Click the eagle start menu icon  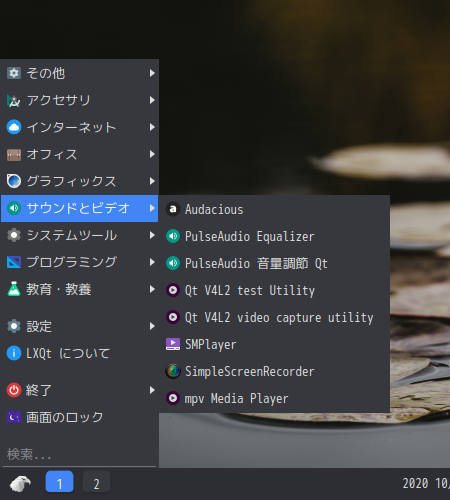20,483
